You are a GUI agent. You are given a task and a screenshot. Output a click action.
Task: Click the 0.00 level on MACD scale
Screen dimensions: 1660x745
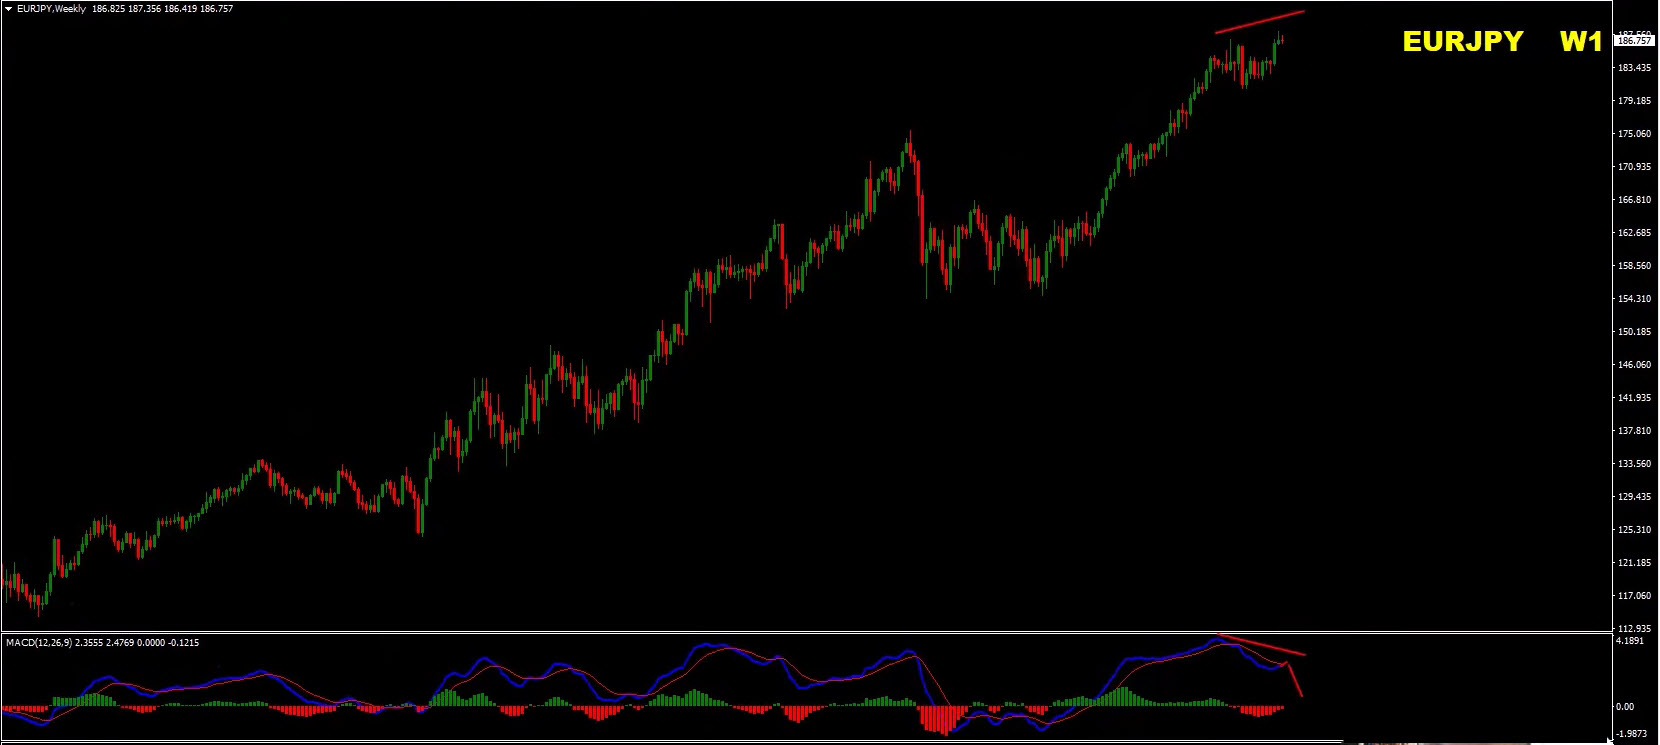coord(1625,707)
